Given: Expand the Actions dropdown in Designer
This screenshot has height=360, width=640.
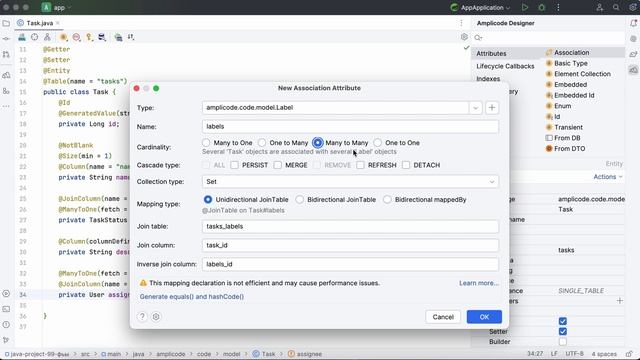Looking at the screenshot, I should pos(608,177).
